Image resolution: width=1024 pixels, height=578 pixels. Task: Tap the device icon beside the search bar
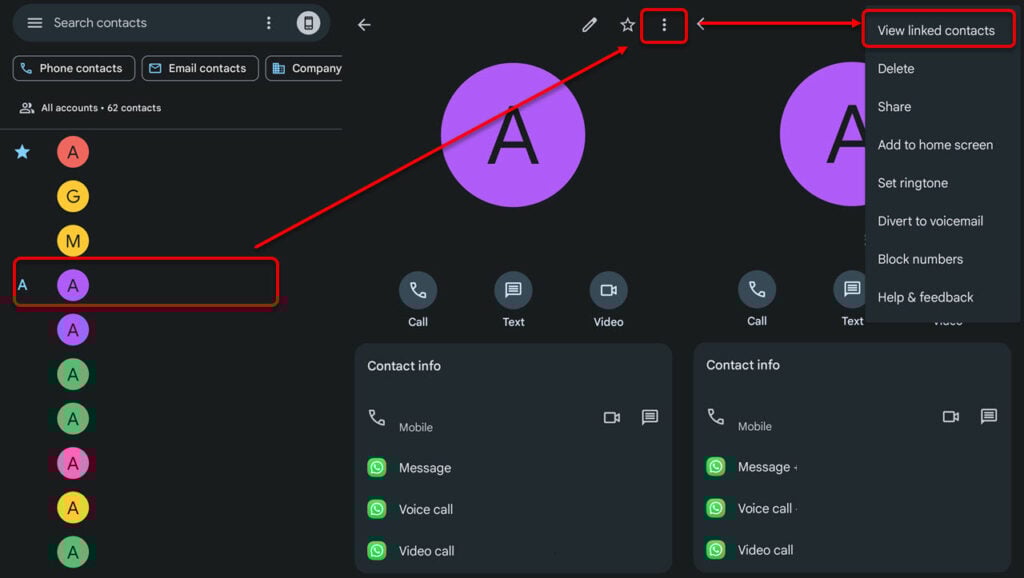coord(310,22)
